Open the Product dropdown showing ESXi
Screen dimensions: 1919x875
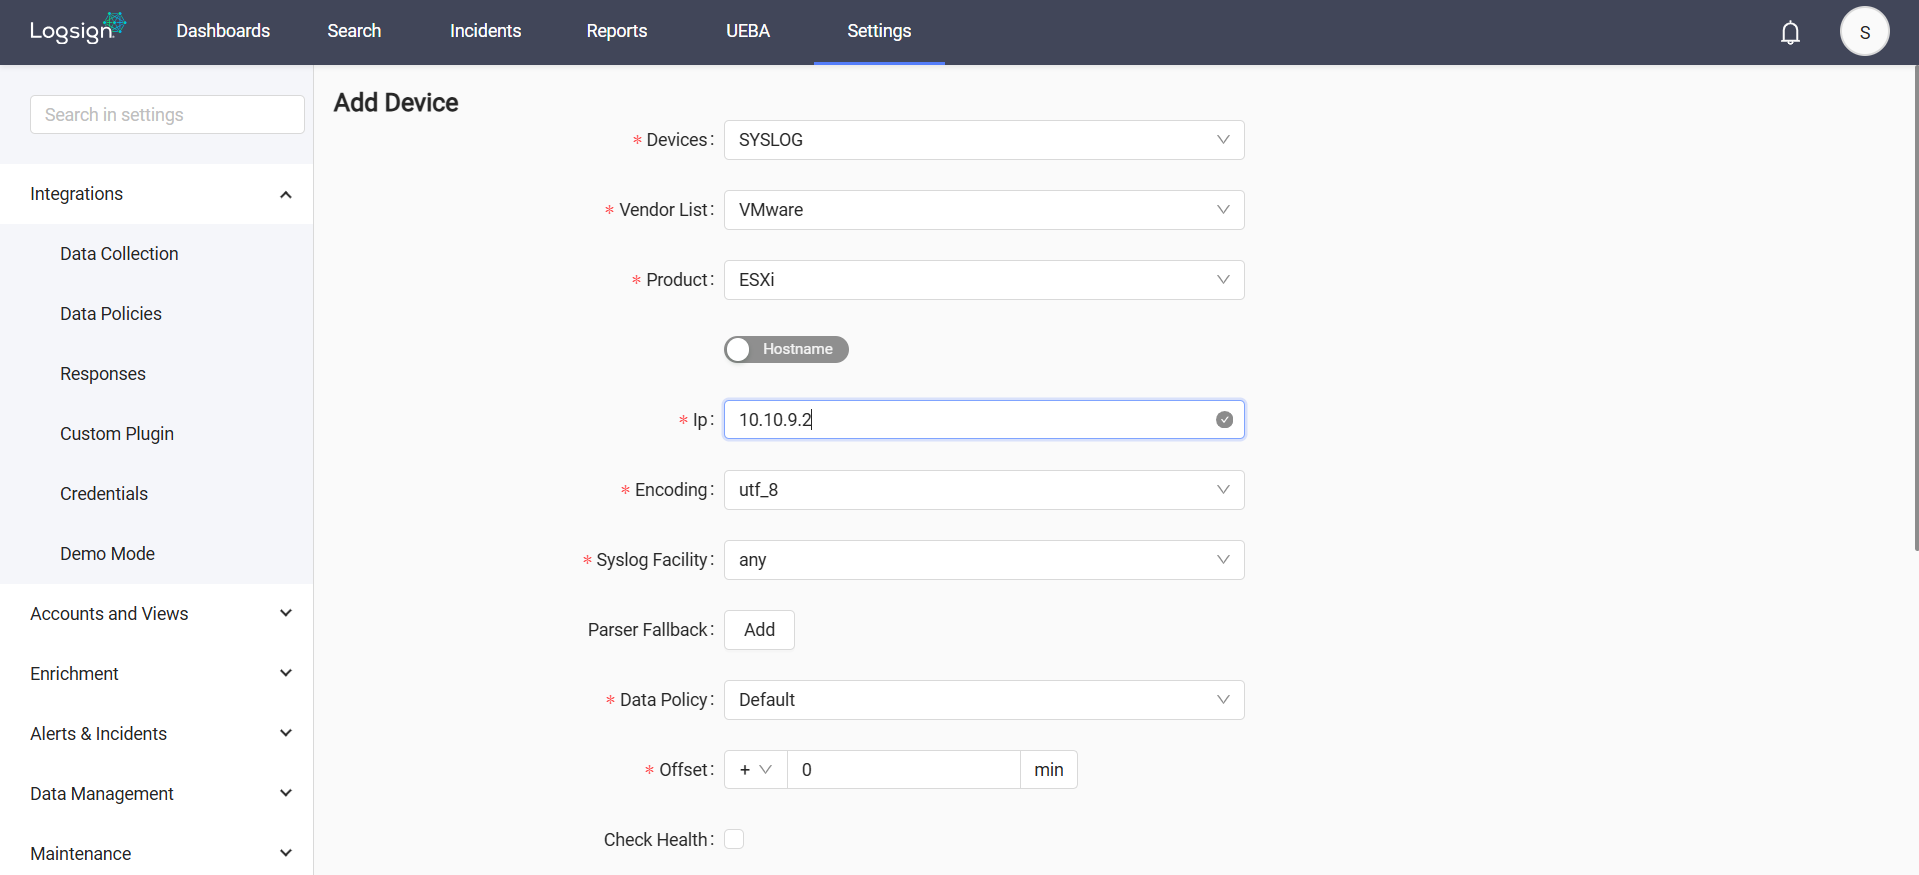click(x=984, y=280)
